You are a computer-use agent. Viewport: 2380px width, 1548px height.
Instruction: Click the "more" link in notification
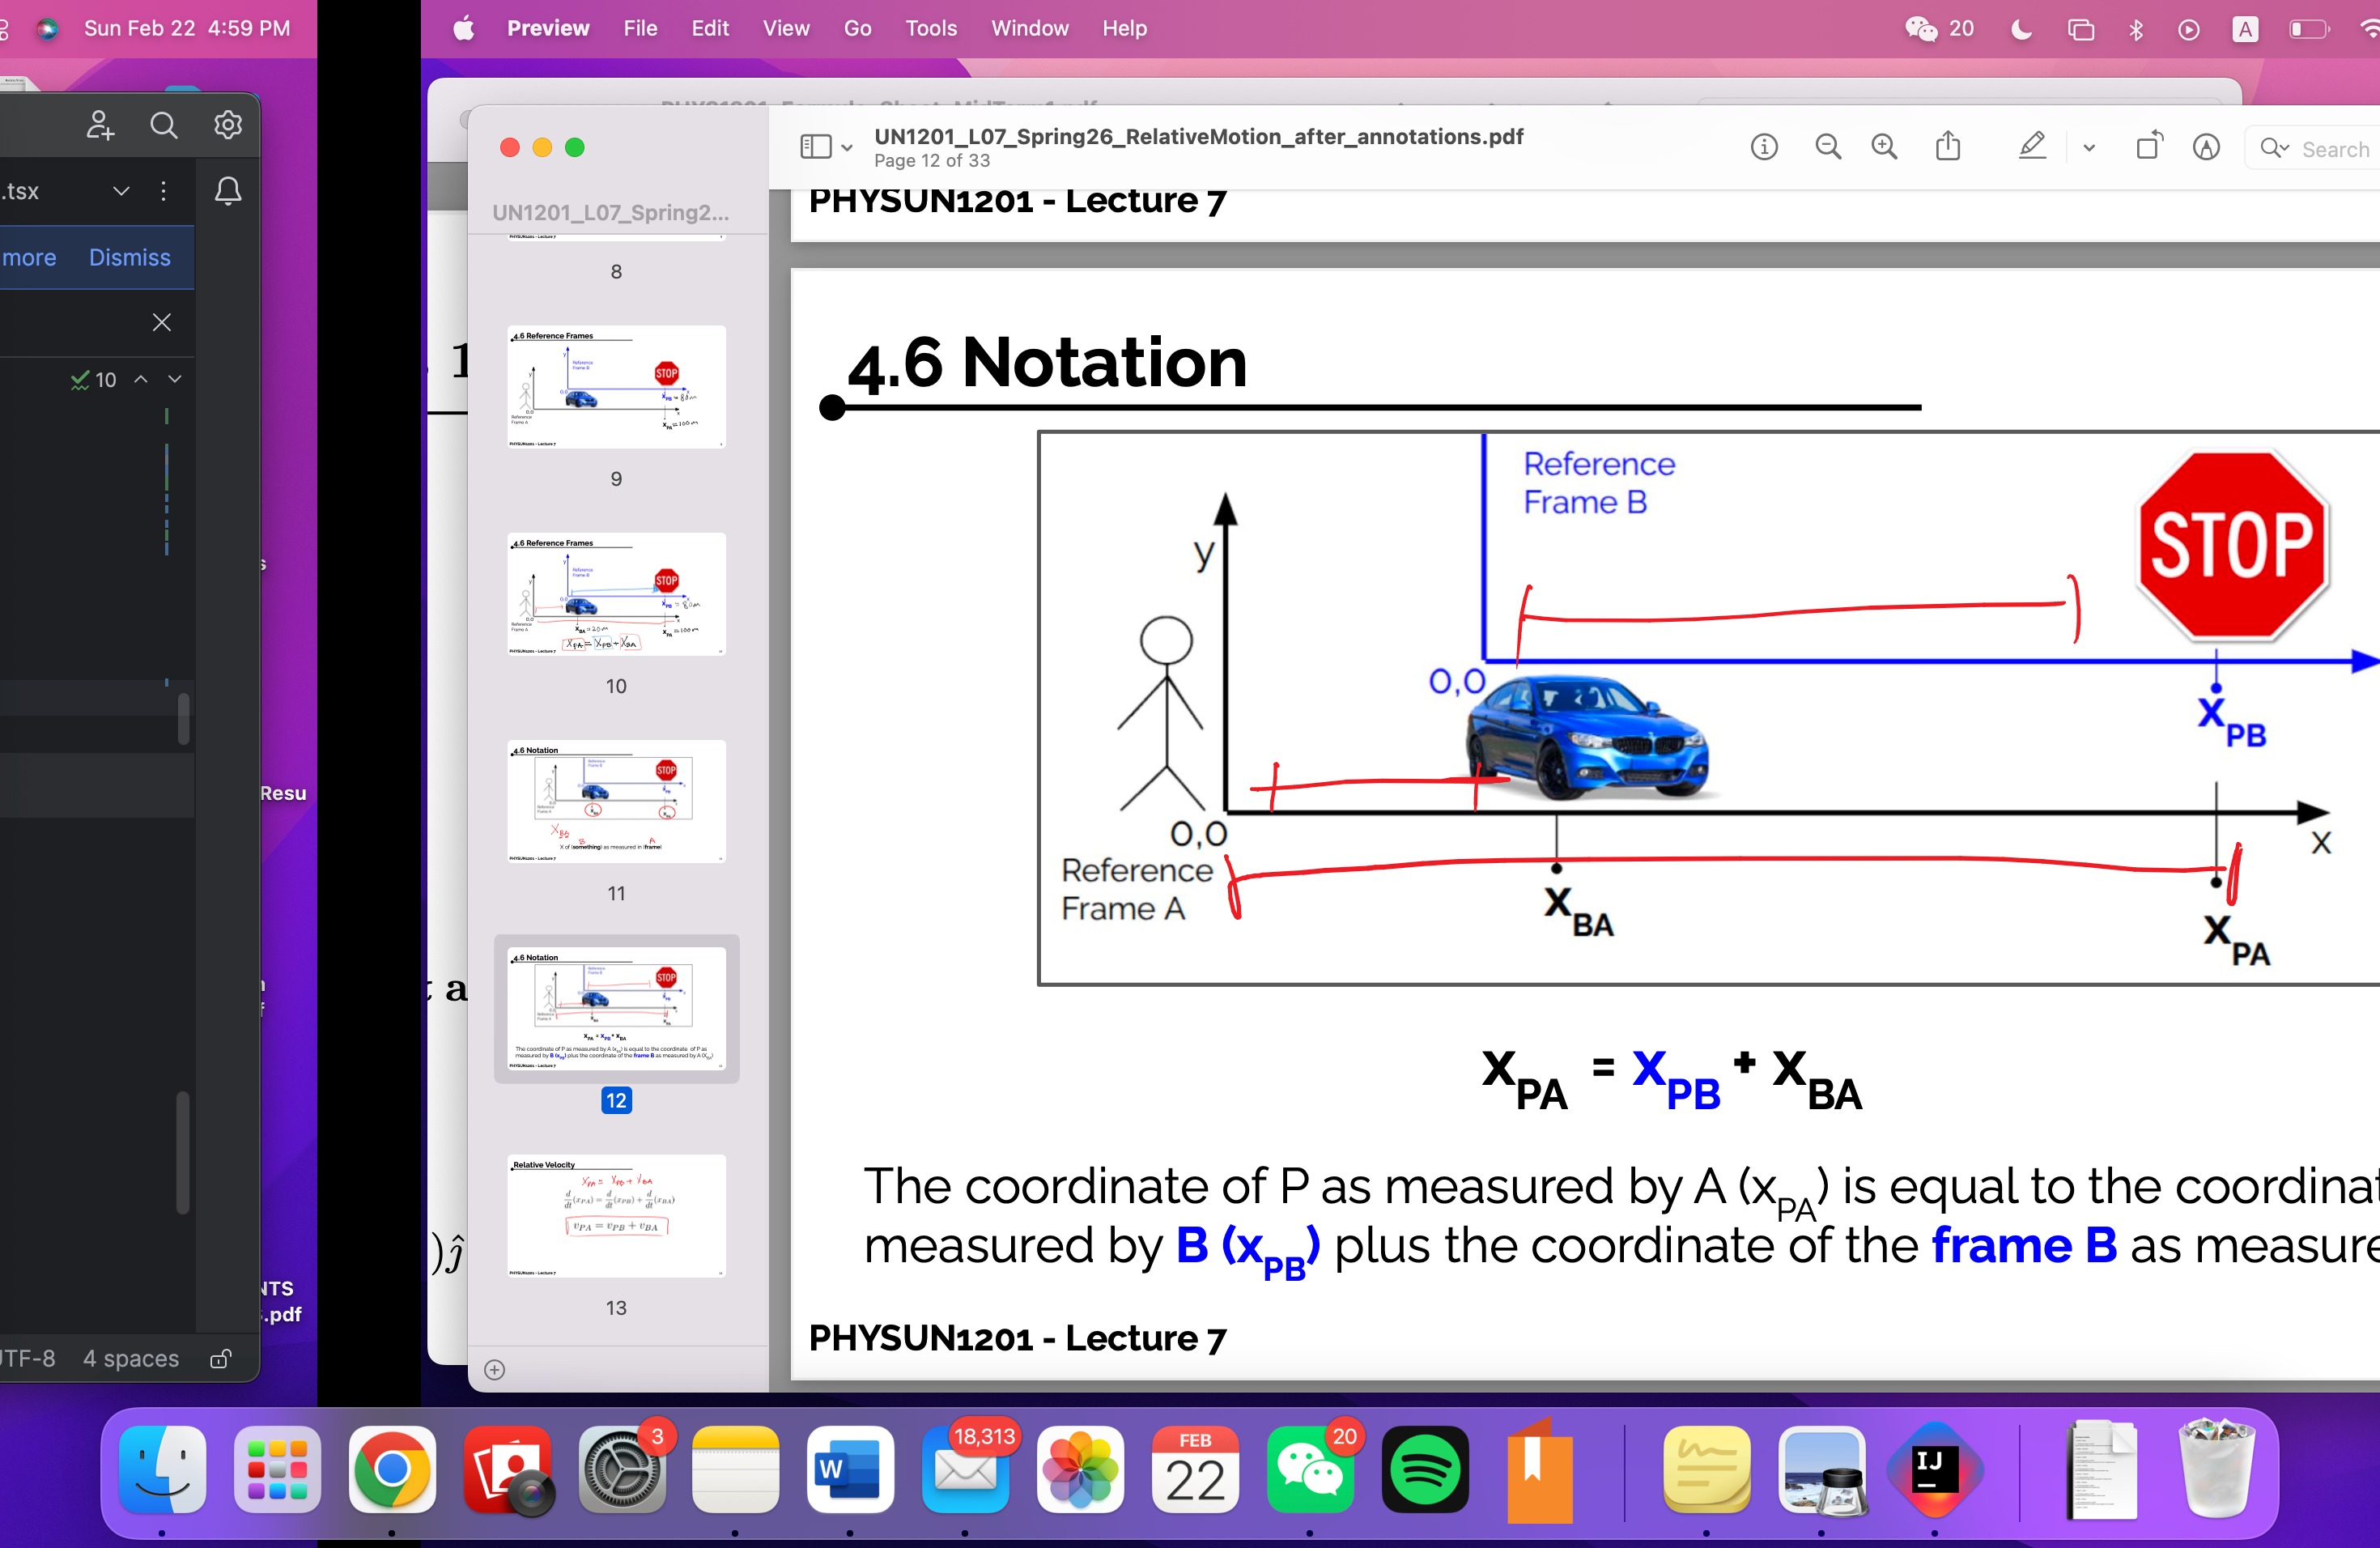pos(29,257)
